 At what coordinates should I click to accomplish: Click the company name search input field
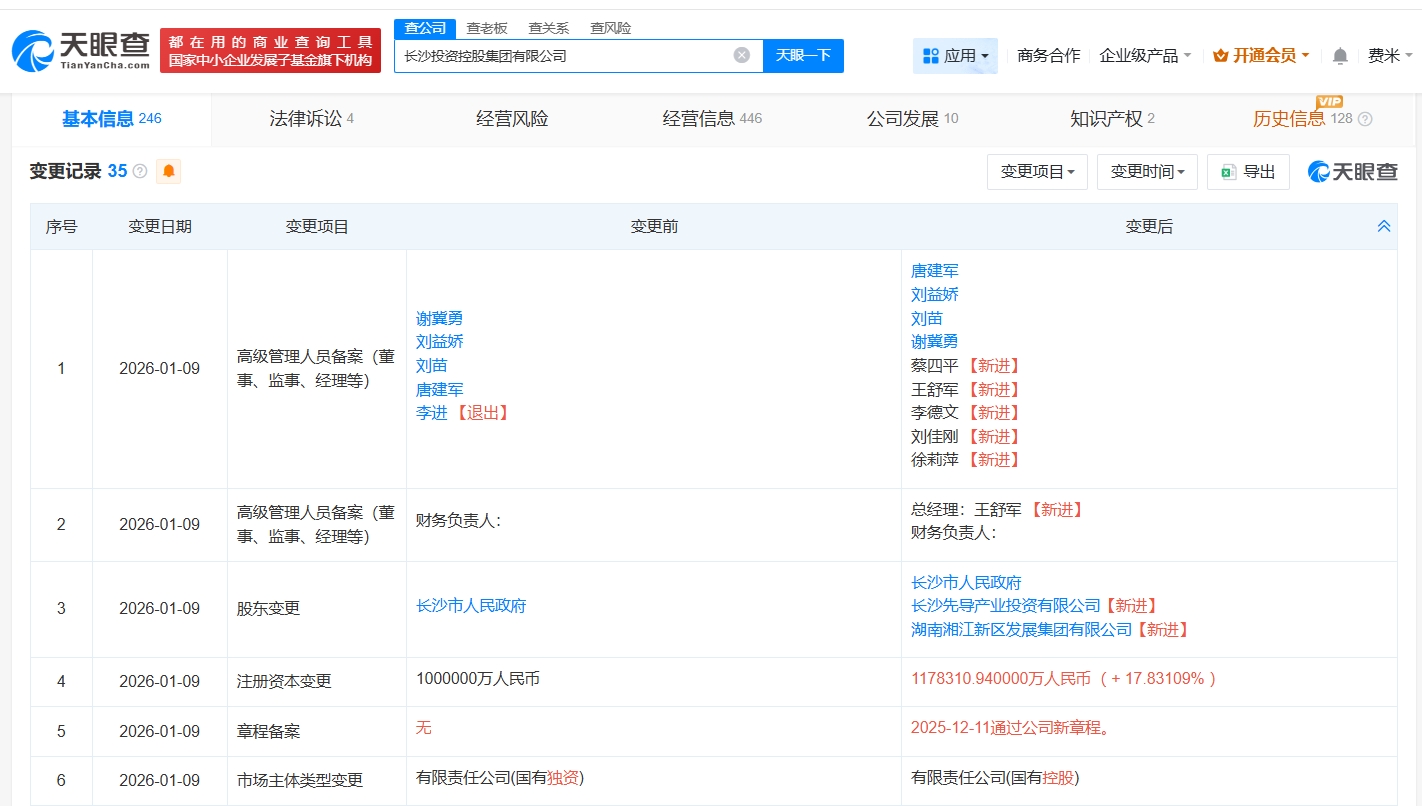(560, 56)
